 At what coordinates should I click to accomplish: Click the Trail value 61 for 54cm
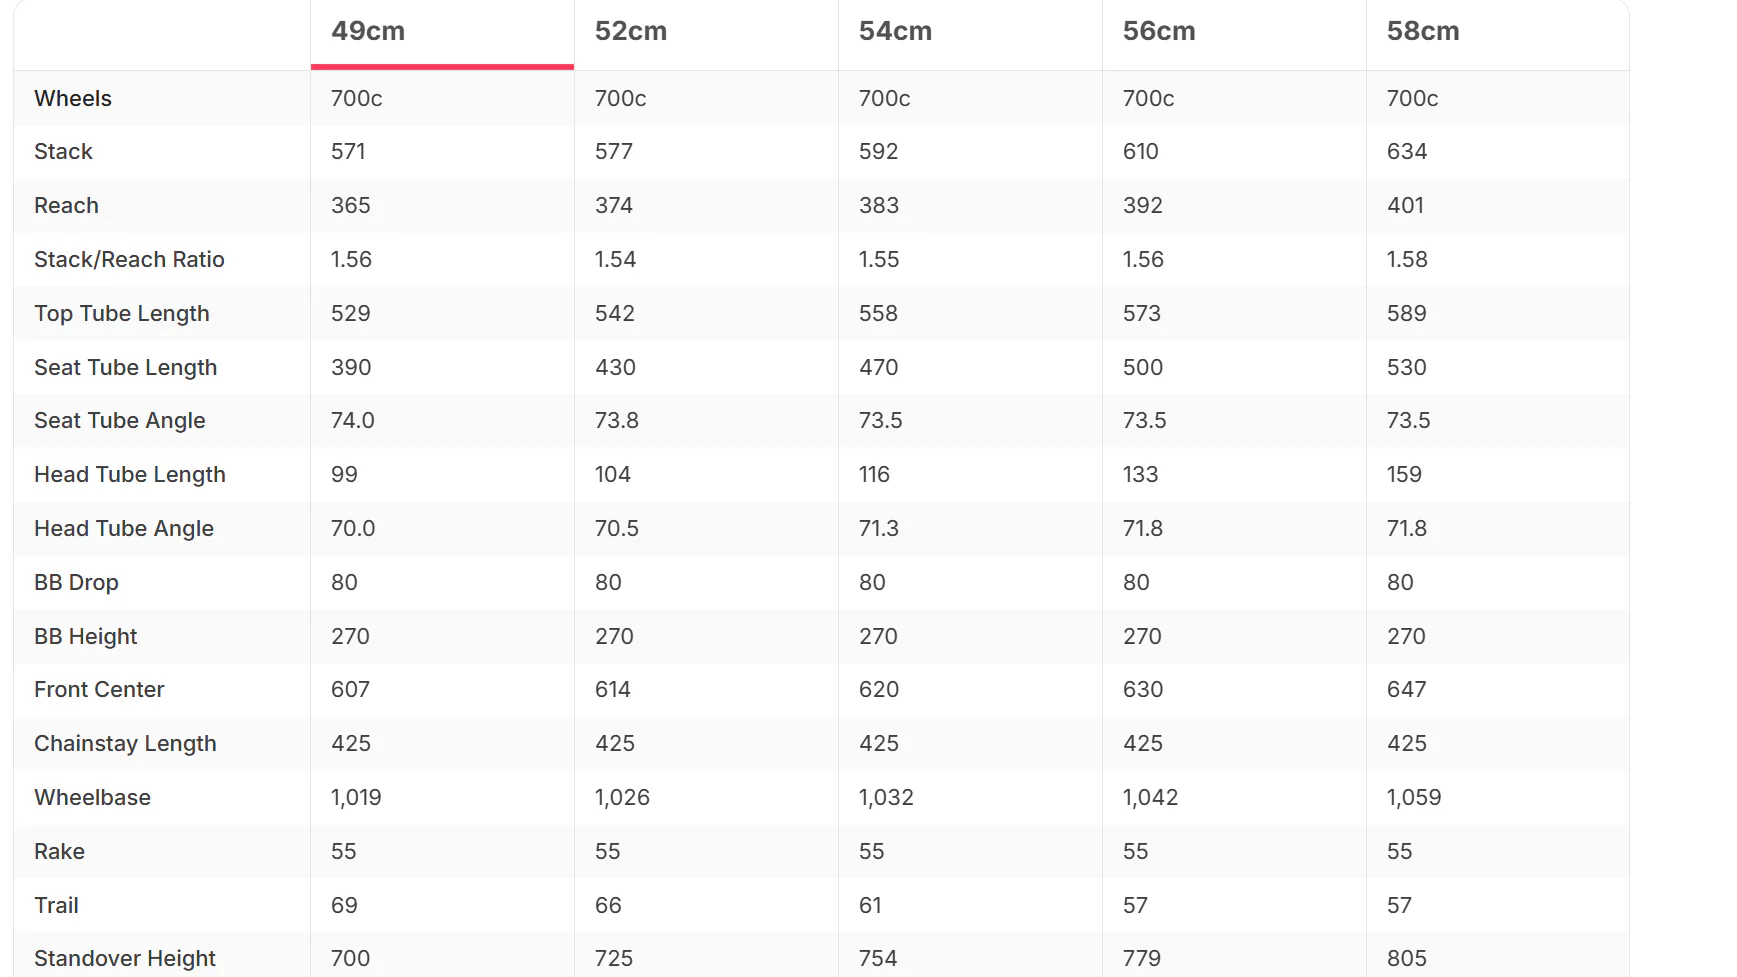[870, 905]
